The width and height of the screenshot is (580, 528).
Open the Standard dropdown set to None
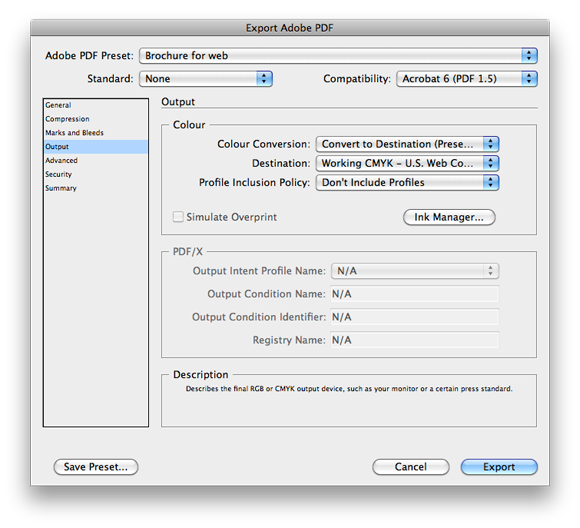[x=206, y=78]
